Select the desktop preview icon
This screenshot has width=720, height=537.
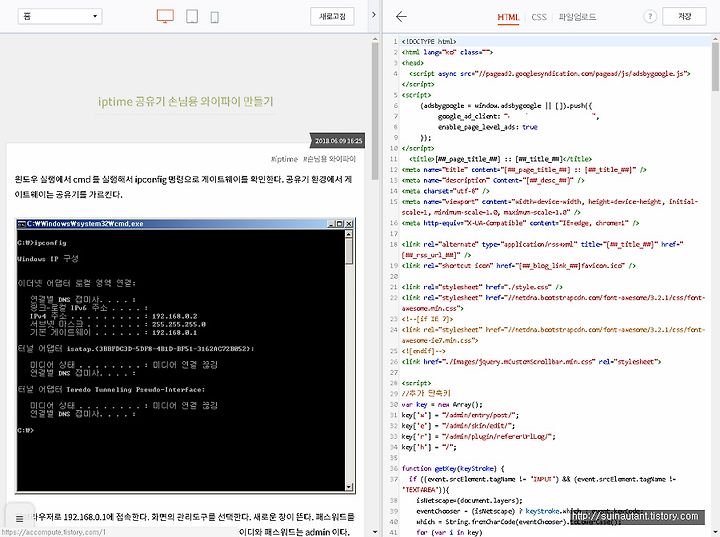tap(165, 17)
